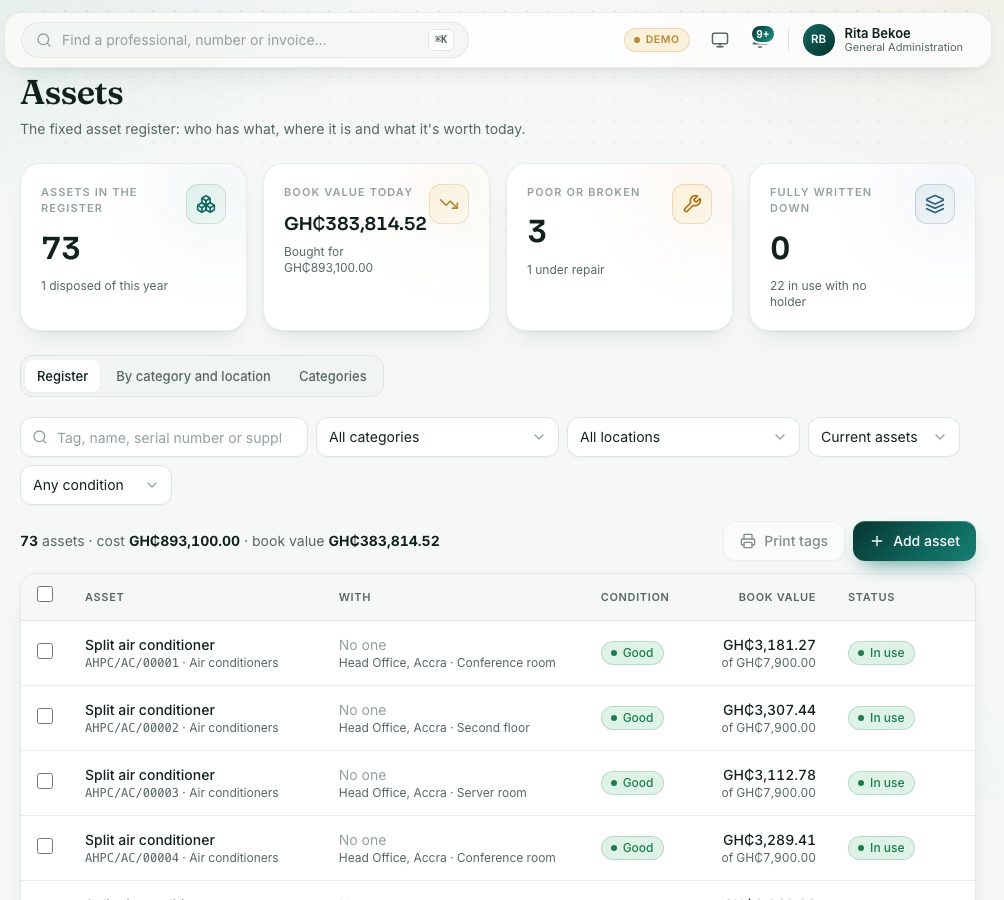Open asset row AHPC/AC/00003 Split air conditioner
Screen dimensions: 1004x900
point(498,783)
